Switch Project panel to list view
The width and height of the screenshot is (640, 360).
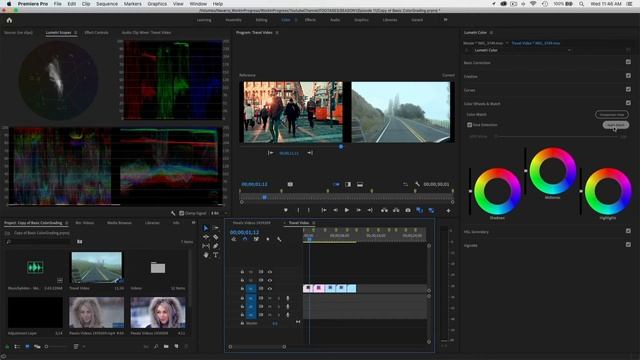(17, 347)
